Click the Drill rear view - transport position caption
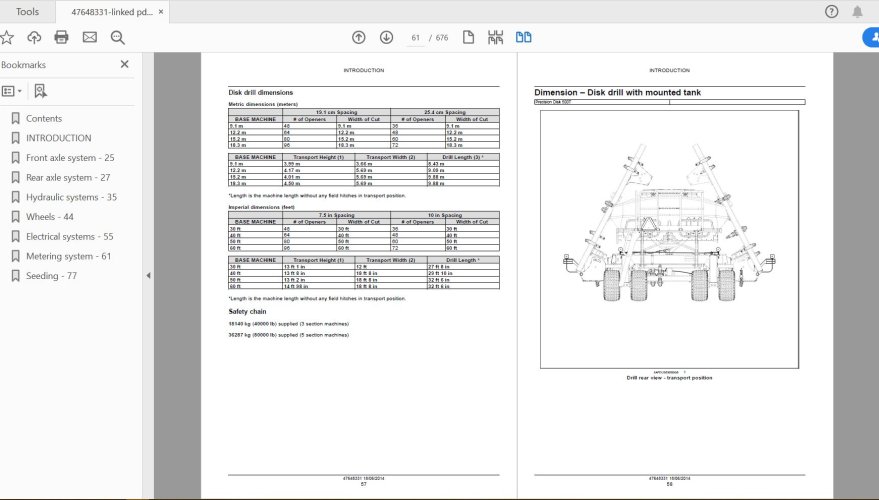Viewport: 879px width, 500px height. [669, 378]
